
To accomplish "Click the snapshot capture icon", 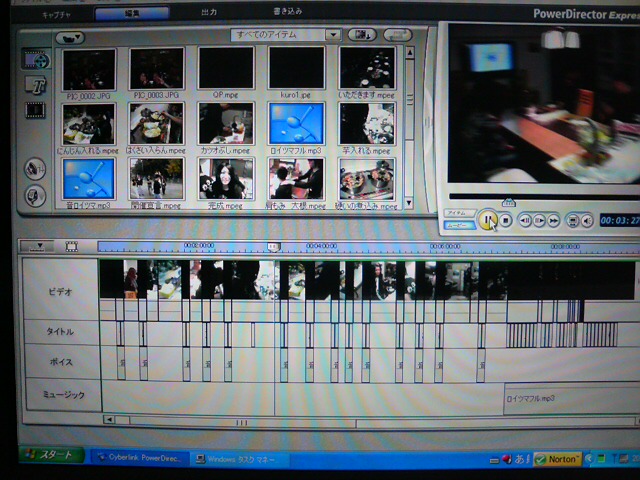I will pyautogui.click(x=573, y=221).
